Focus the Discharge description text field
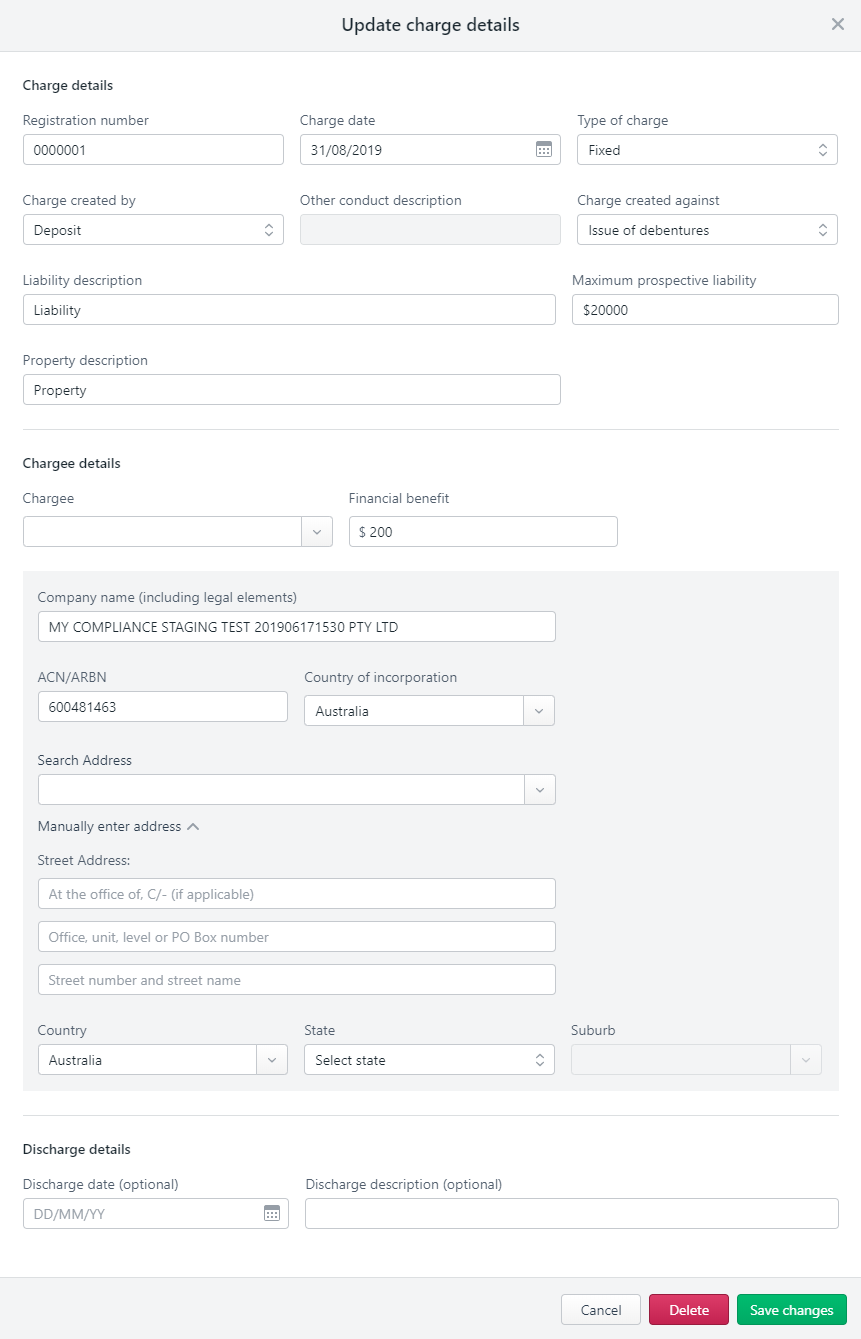This screenshot has width=861, height=1339. point(571,1213)
